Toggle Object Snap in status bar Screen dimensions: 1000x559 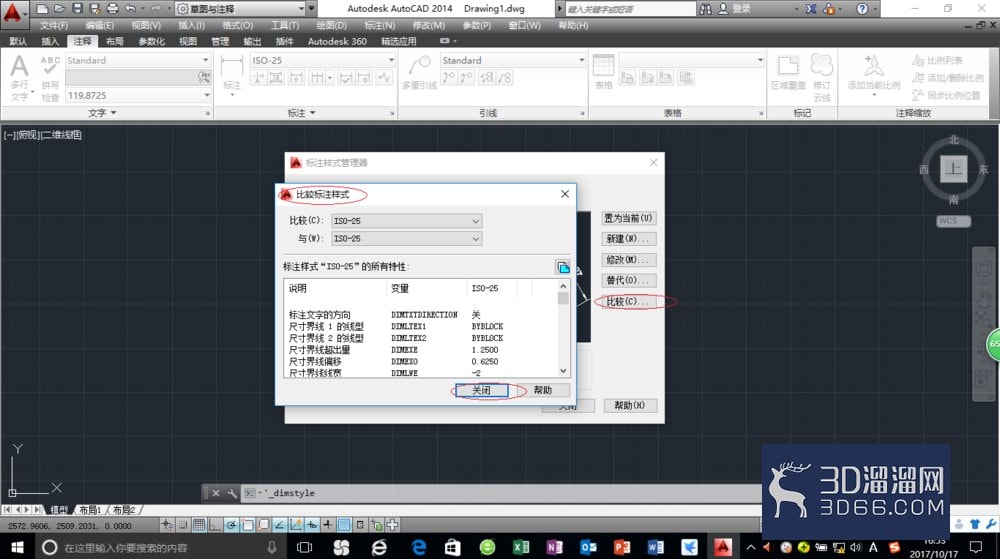pos(247,525)
